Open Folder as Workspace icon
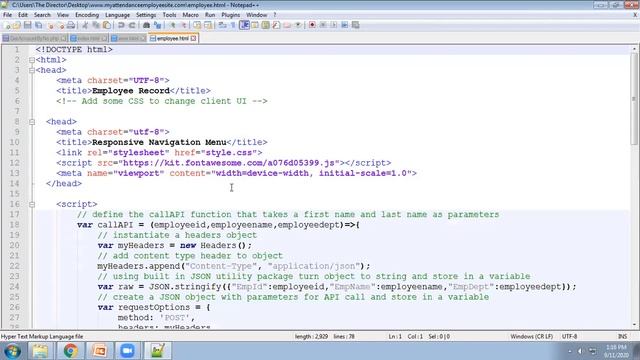This screenshot has height=360, width=640. tap(287, 25)
